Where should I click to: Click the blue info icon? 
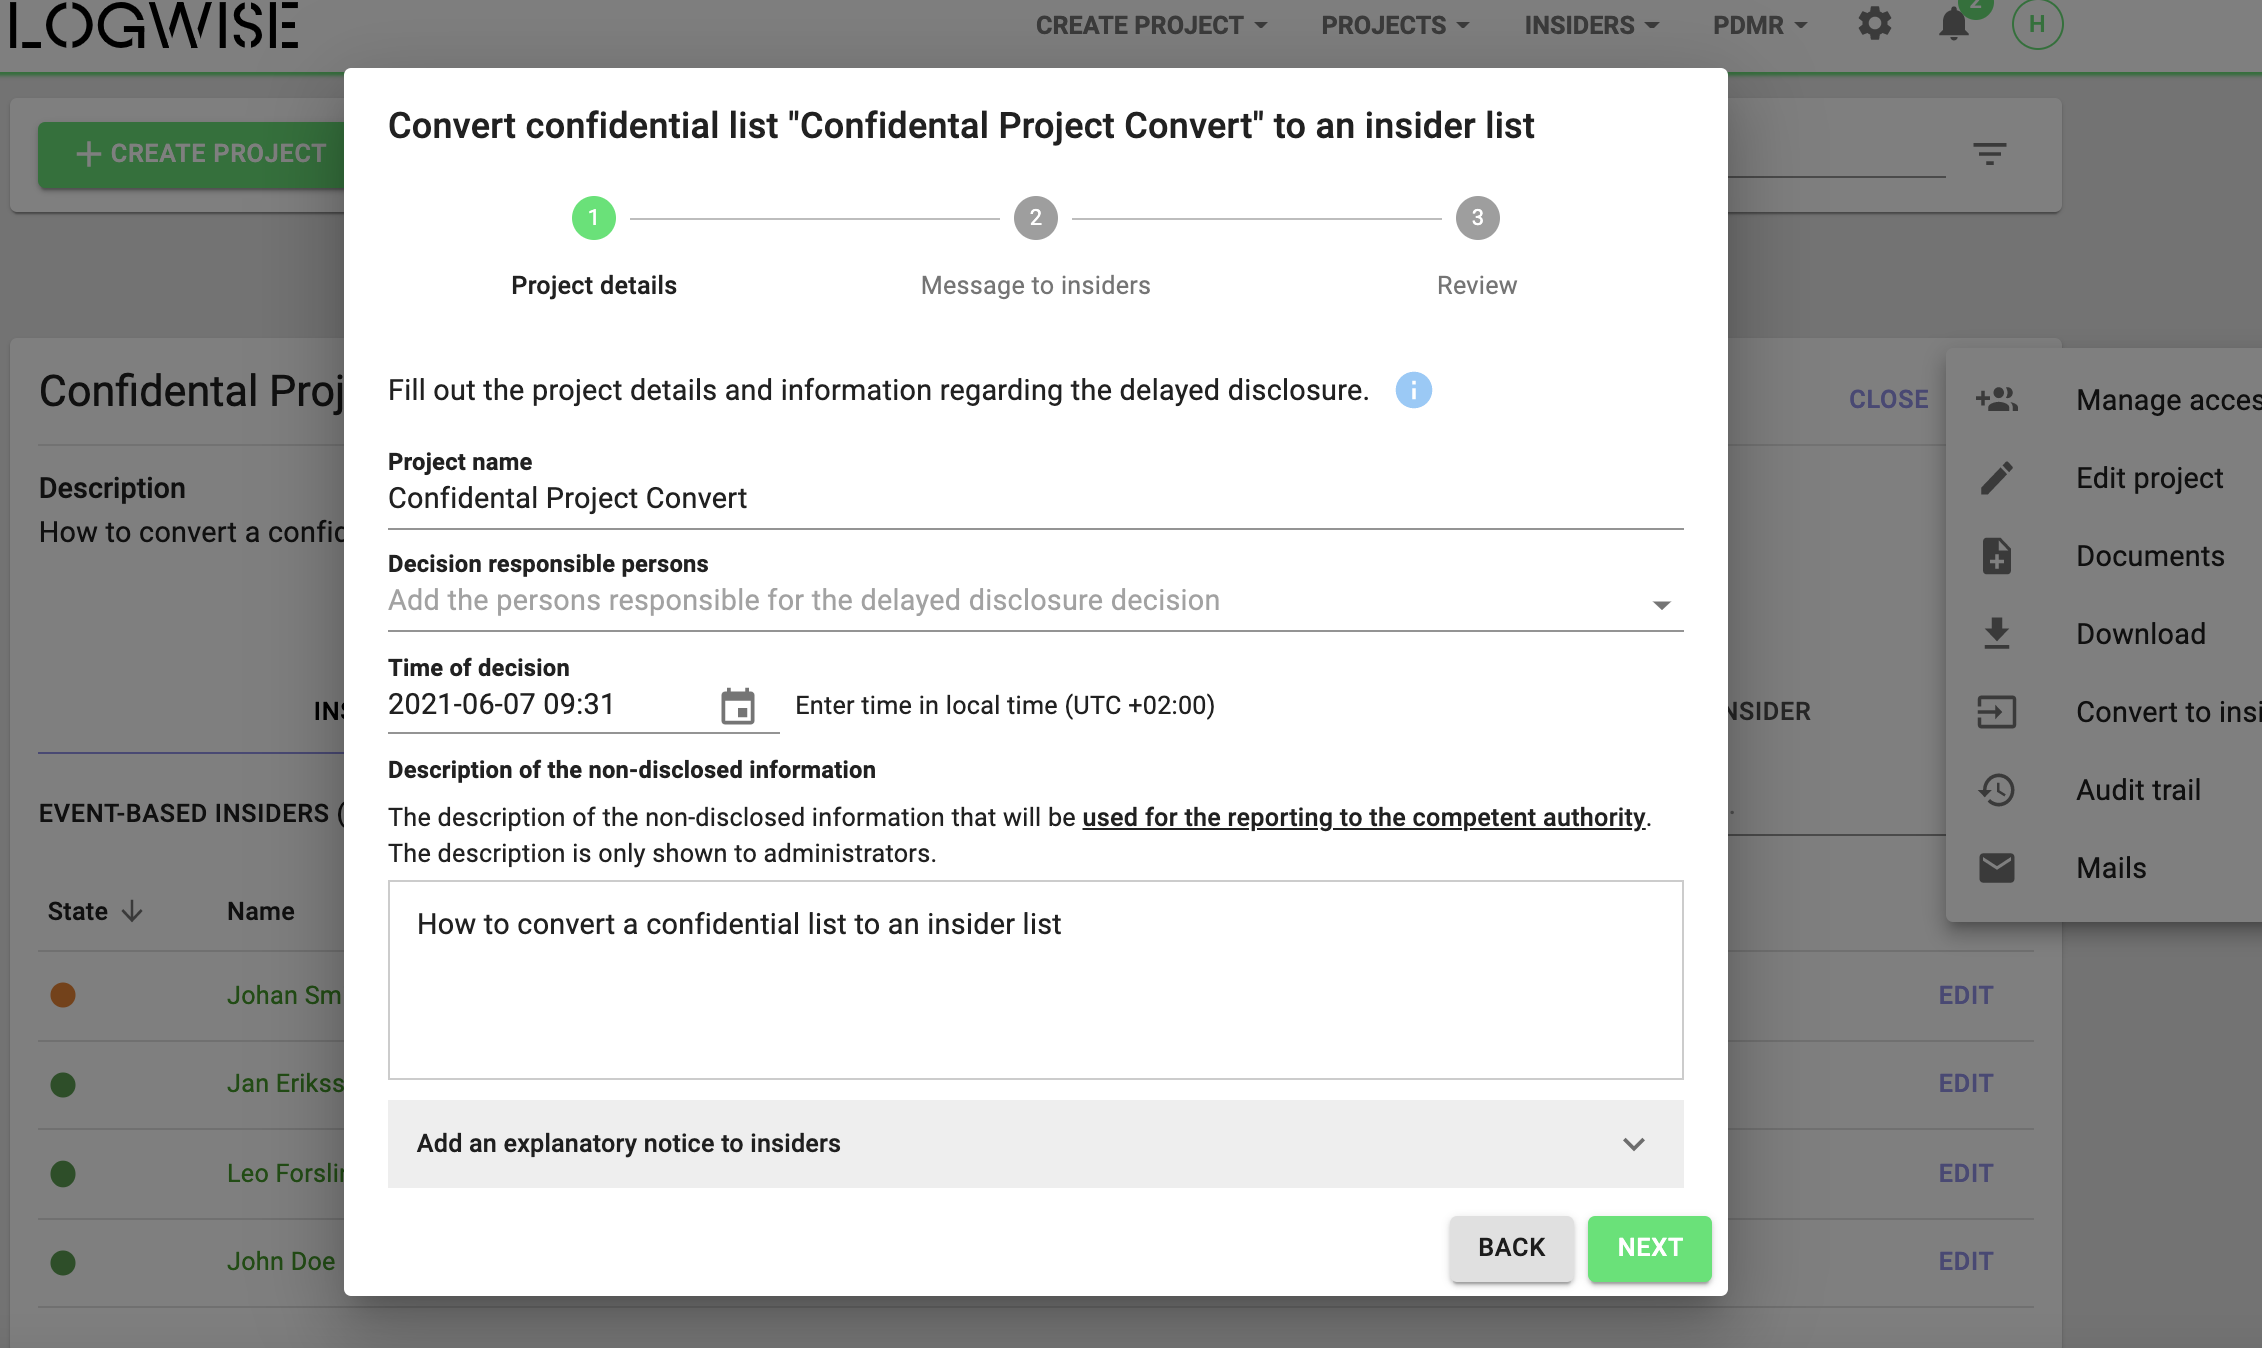tap(1413, 390)
